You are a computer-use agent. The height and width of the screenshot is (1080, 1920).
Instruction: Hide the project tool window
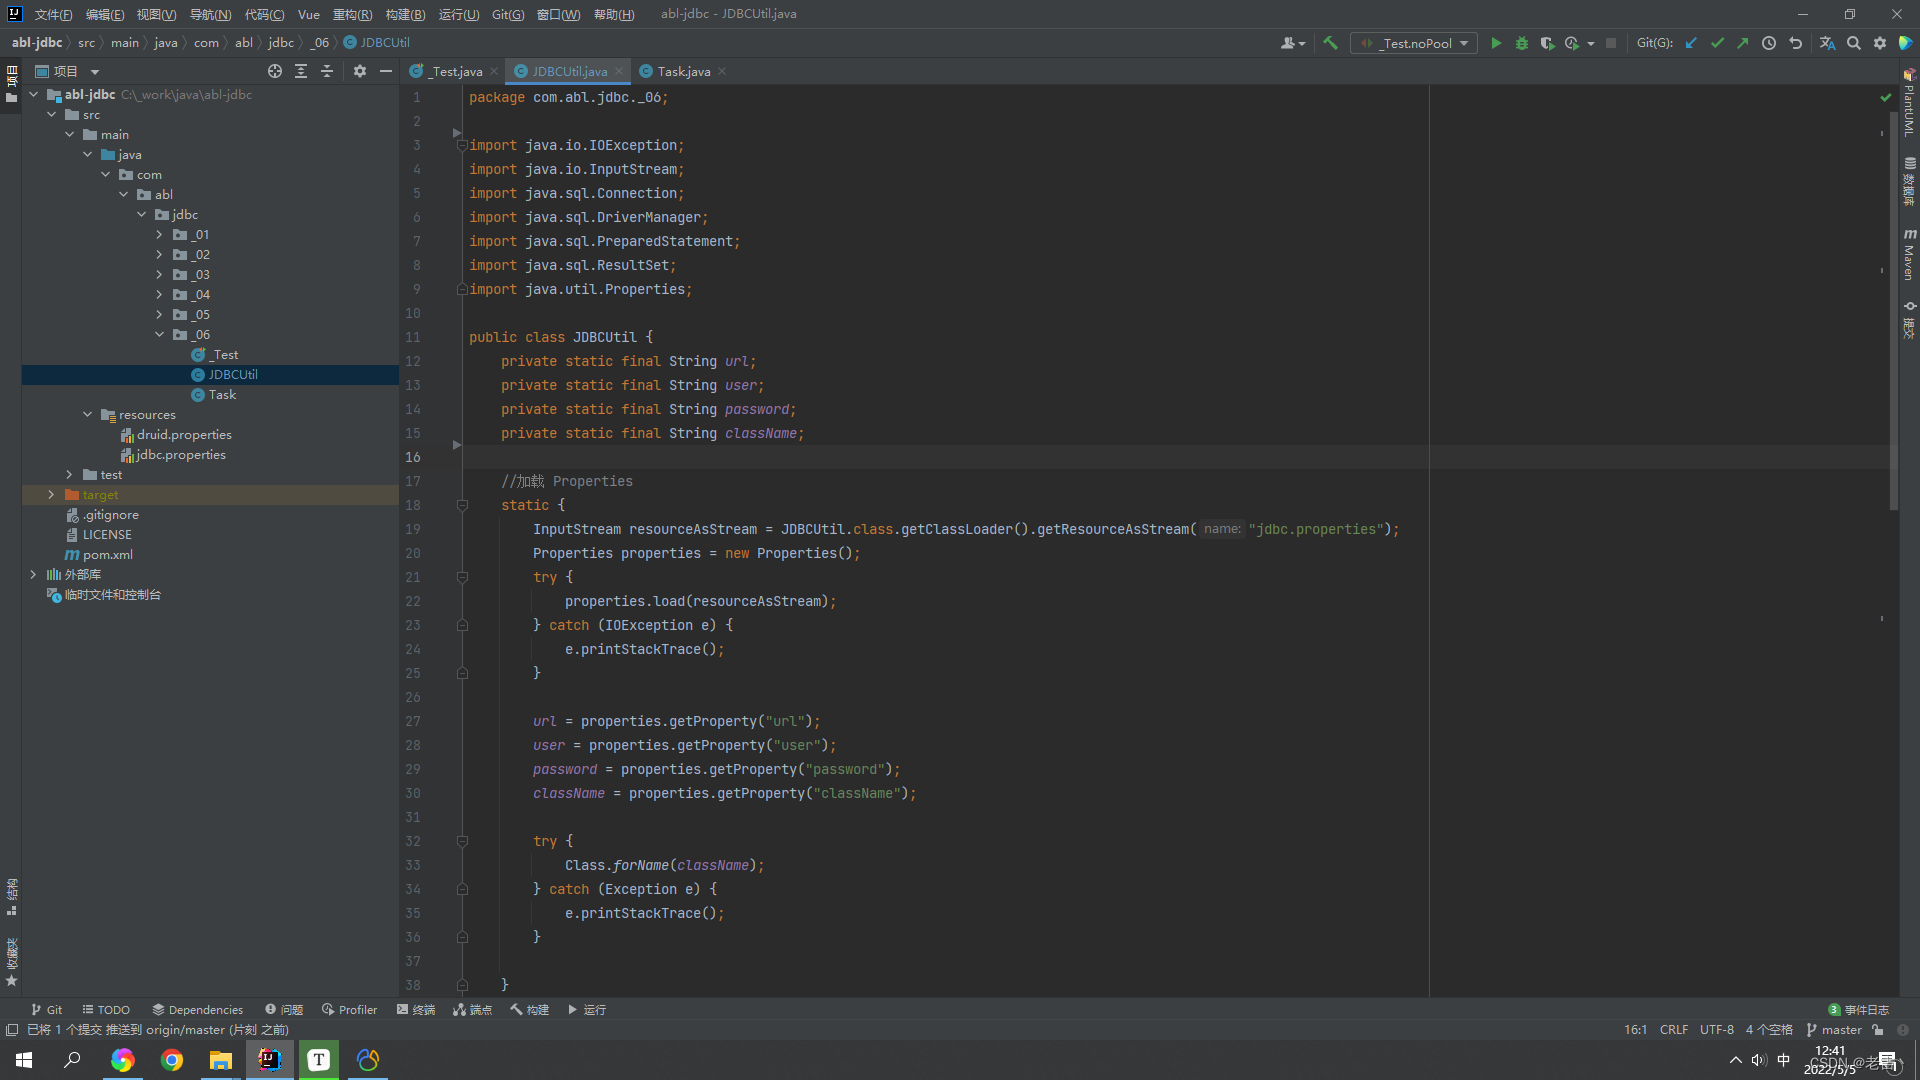point(386,71)
